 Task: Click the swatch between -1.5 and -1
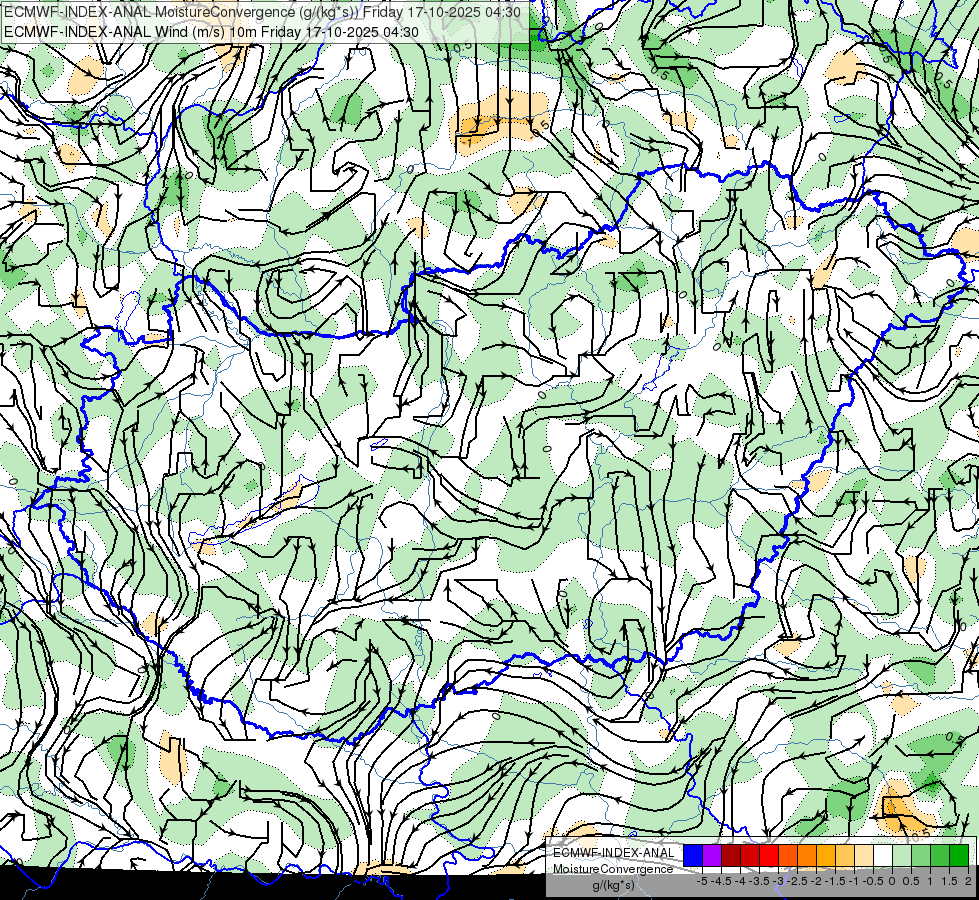click(845, 856)
